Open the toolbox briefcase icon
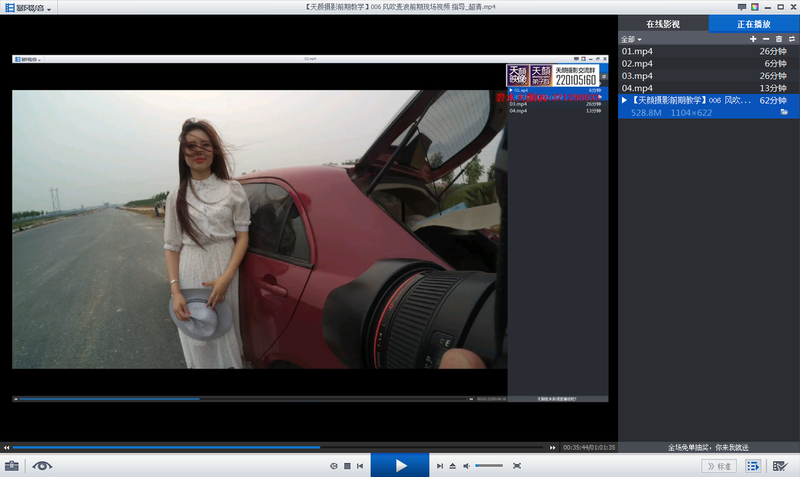 click(12, 466)
